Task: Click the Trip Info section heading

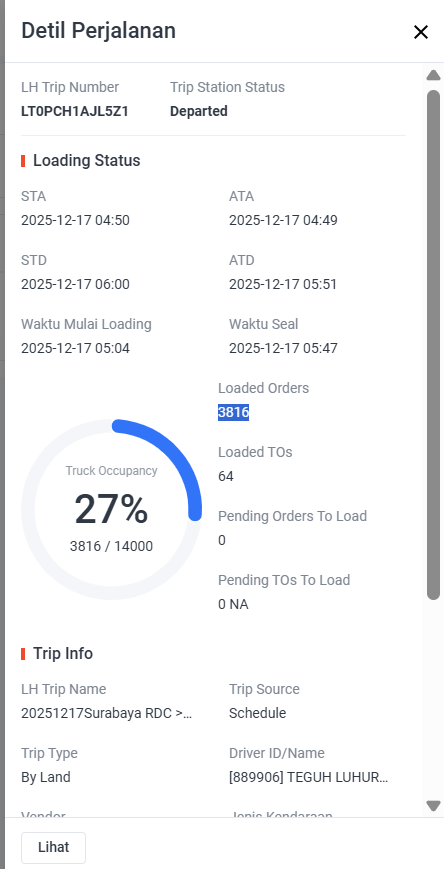Action: click(63, 653)
